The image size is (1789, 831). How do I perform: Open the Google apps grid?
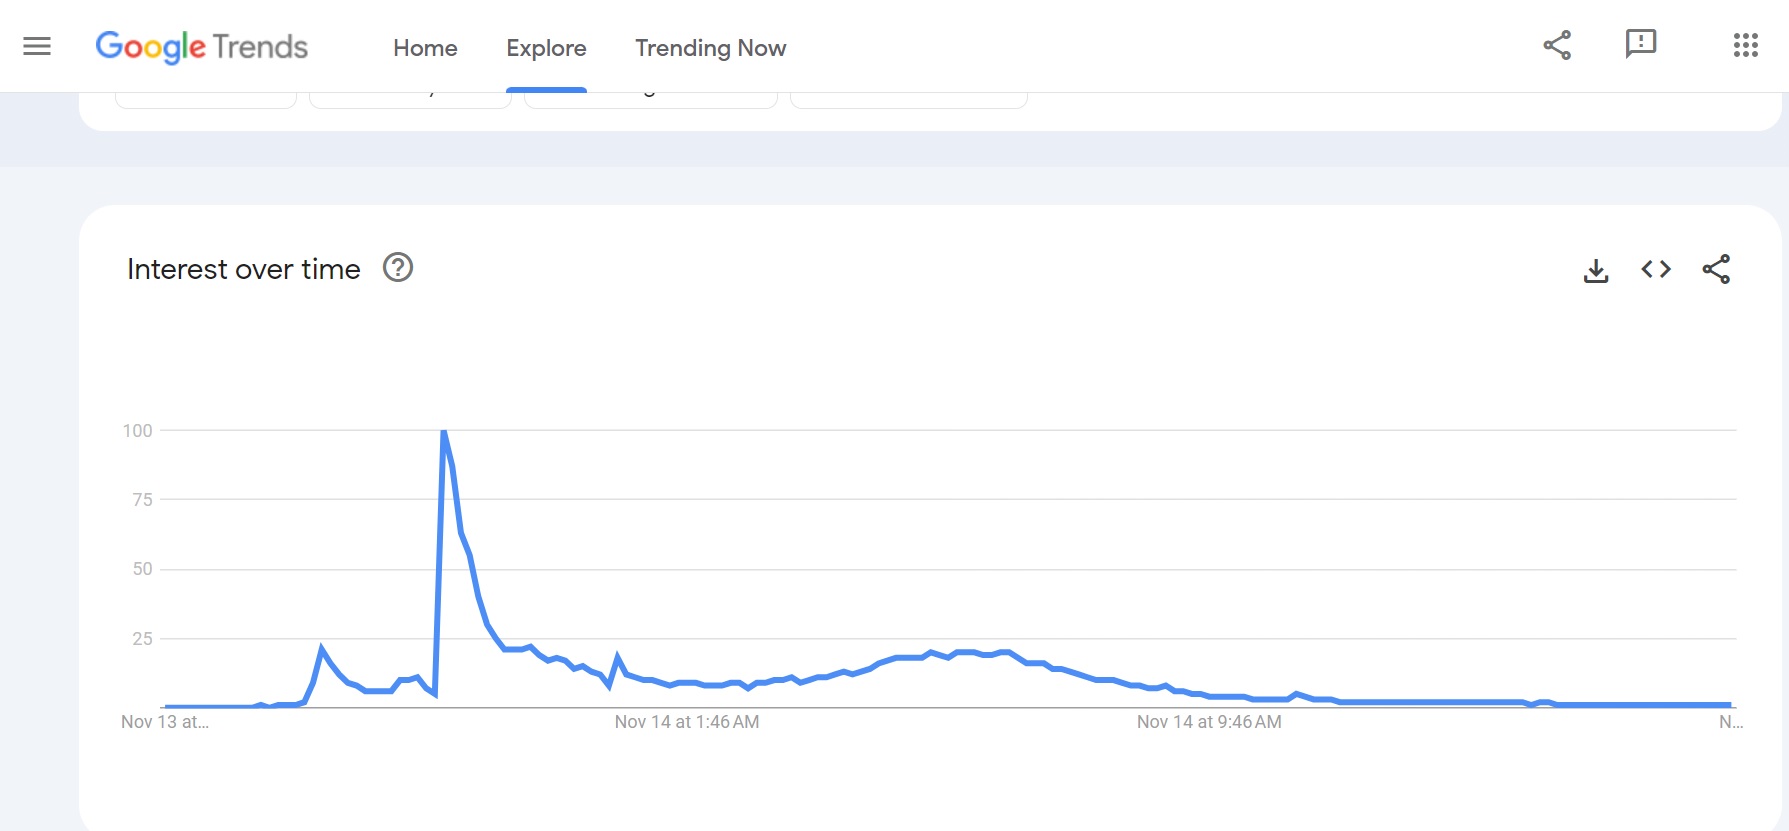(x=1745, y=45)
